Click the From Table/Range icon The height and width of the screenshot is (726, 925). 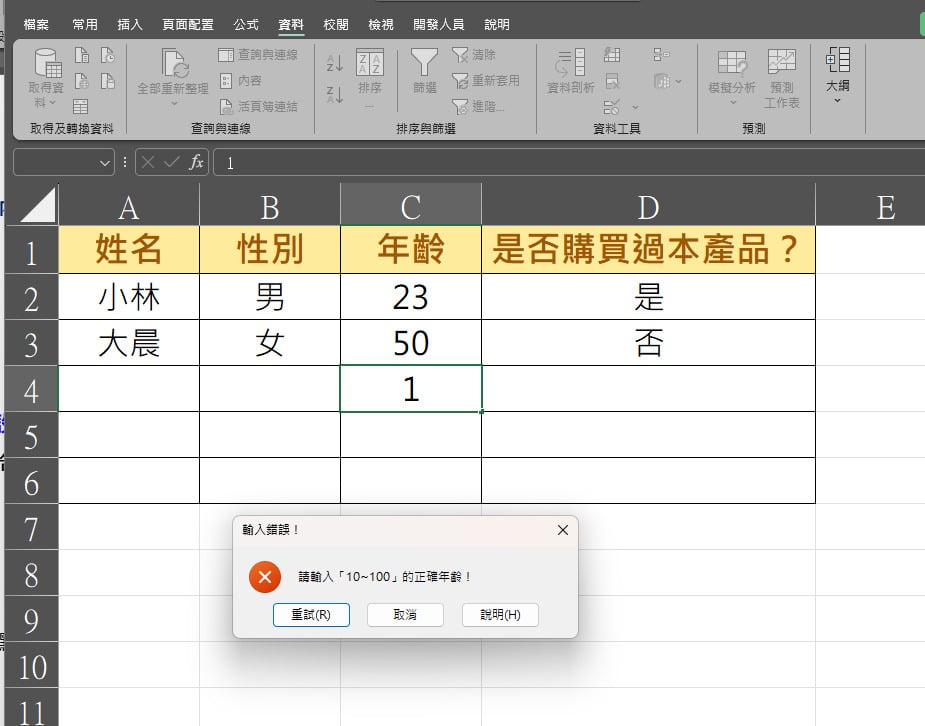pos(80,107)
